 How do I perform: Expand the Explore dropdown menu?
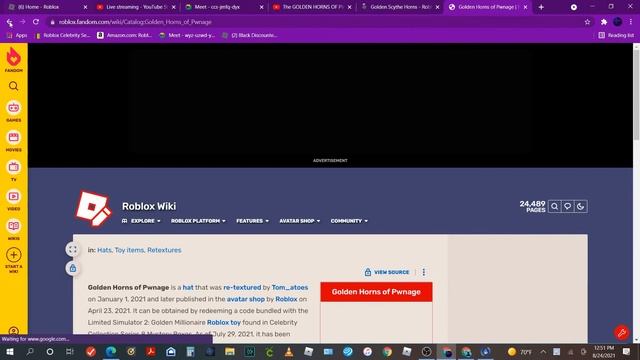(142, 221)
